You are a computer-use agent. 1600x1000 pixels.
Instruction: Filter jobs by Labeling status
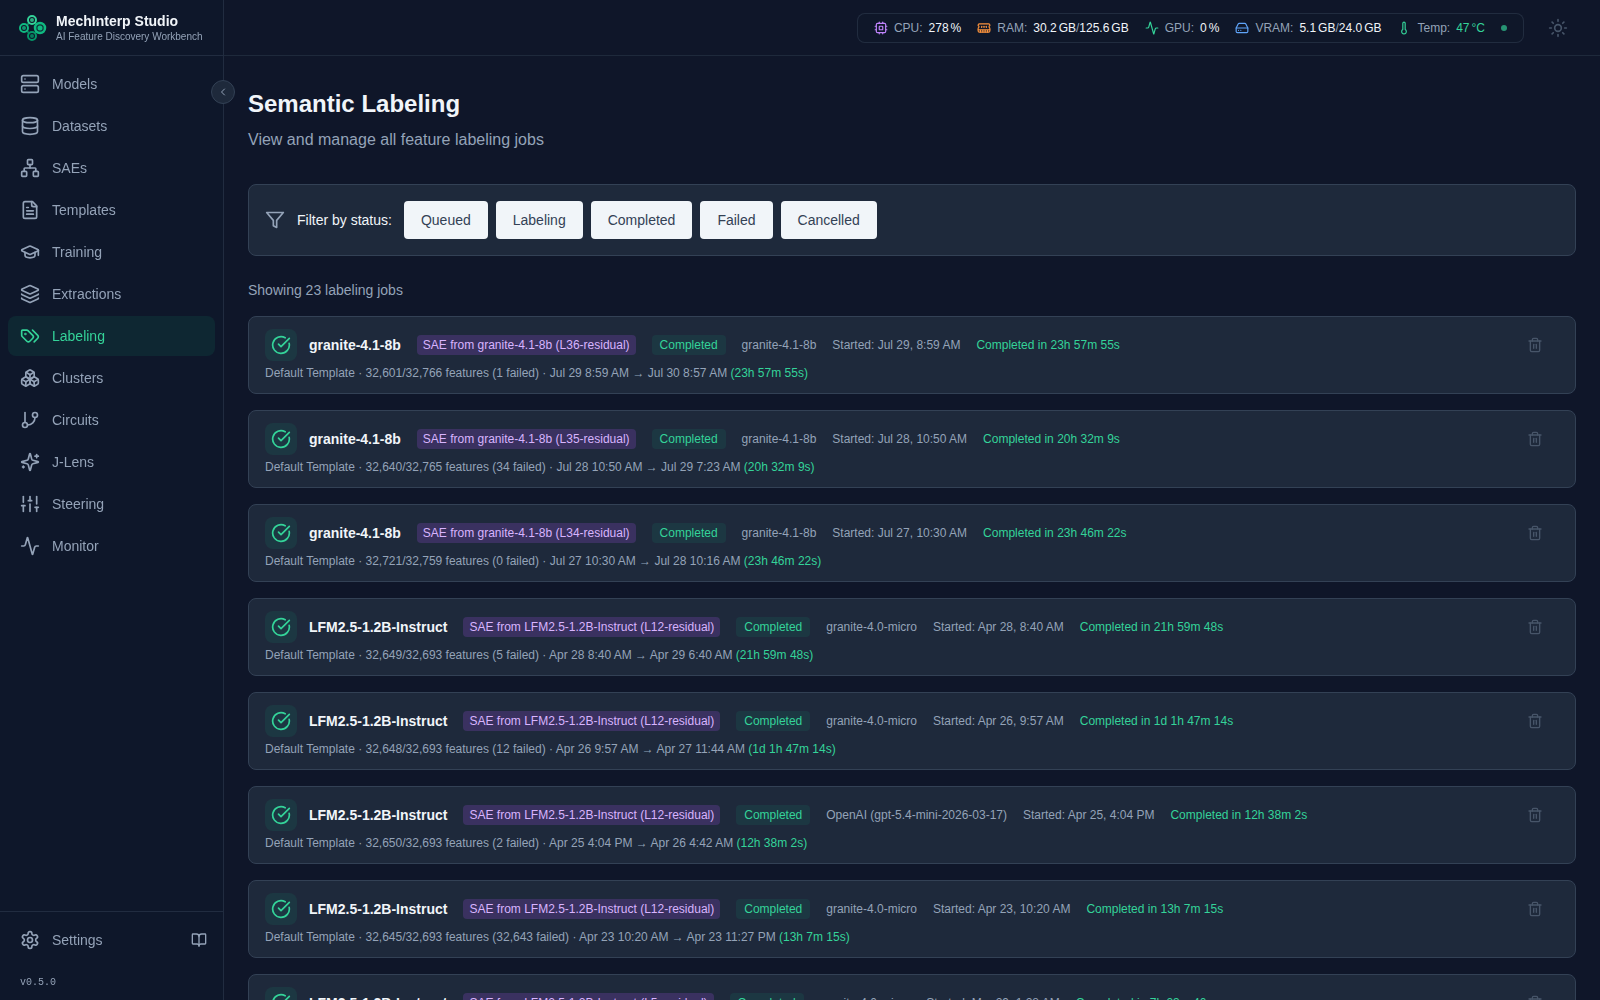[539, 220]
